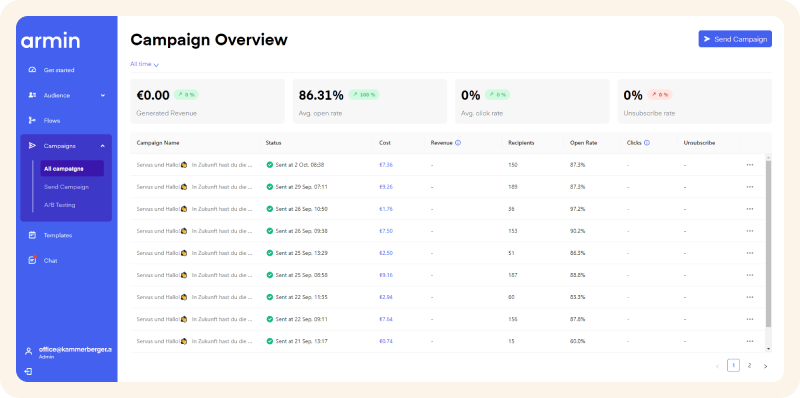
Task: Open more options for 22 Sep. 11:35 campaign
Action: pyautogui.click(x=749, y=297)
